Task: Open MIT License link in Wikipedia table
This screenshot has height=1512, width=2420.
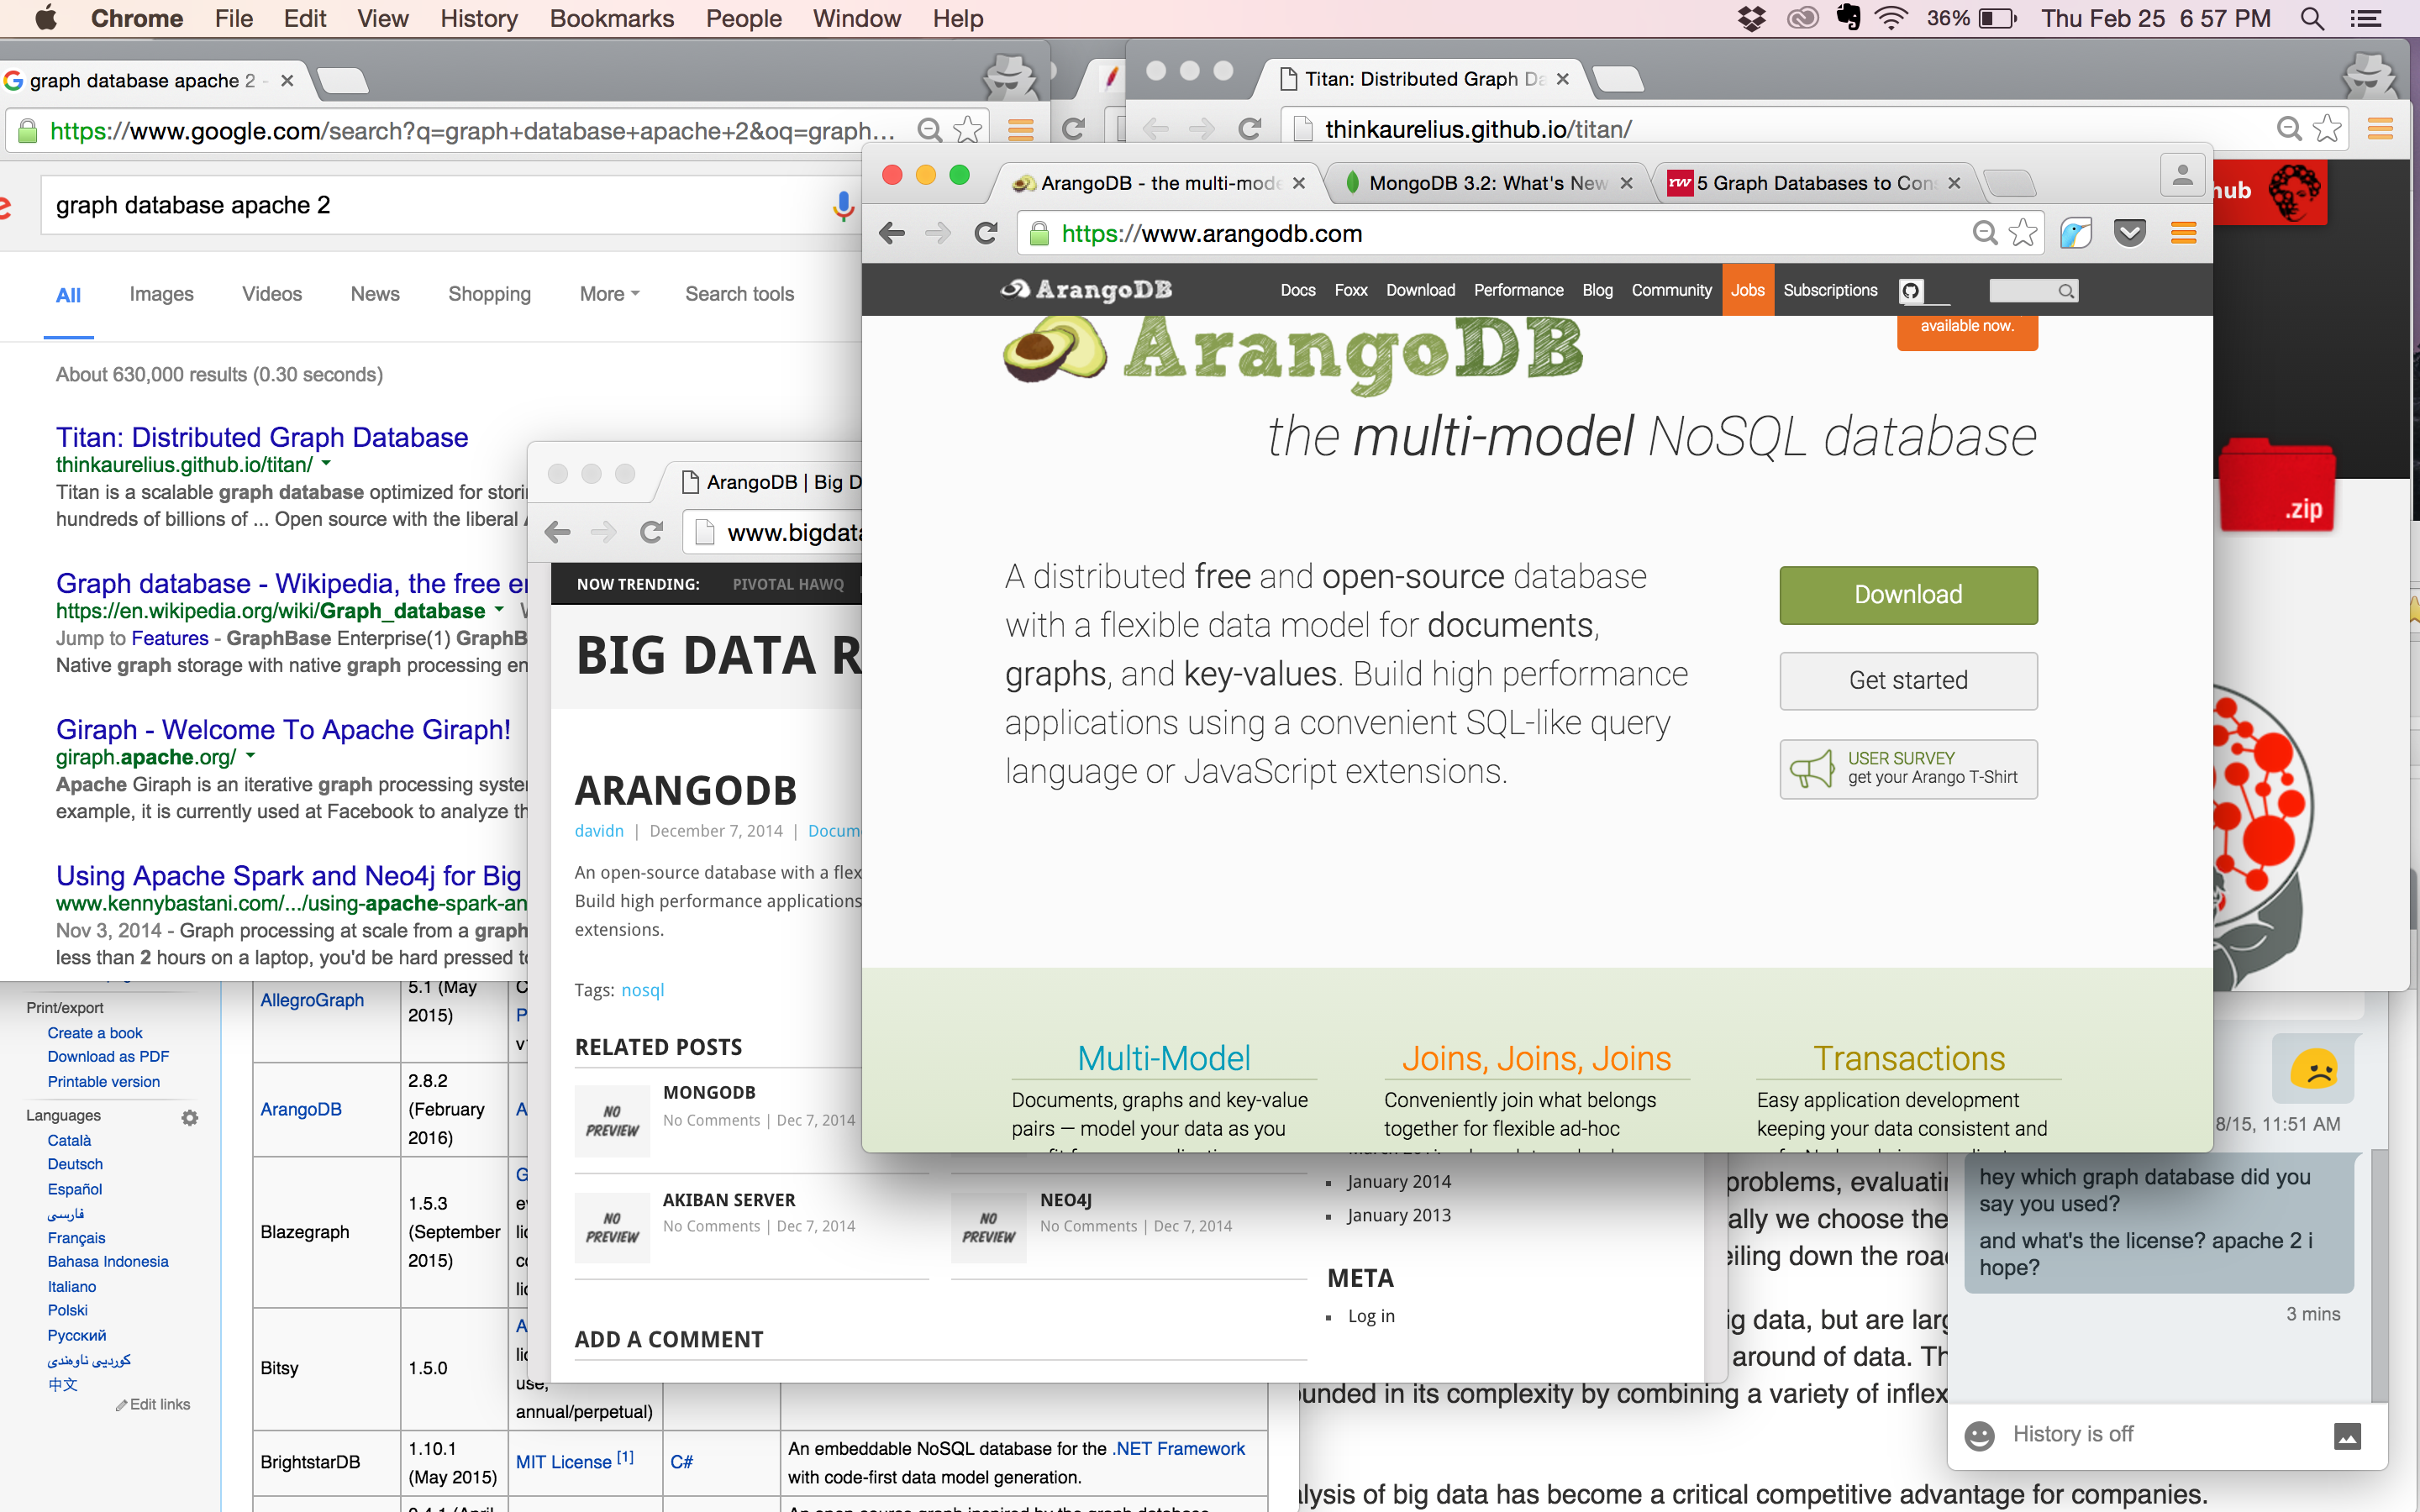Action: [563, 1462]
